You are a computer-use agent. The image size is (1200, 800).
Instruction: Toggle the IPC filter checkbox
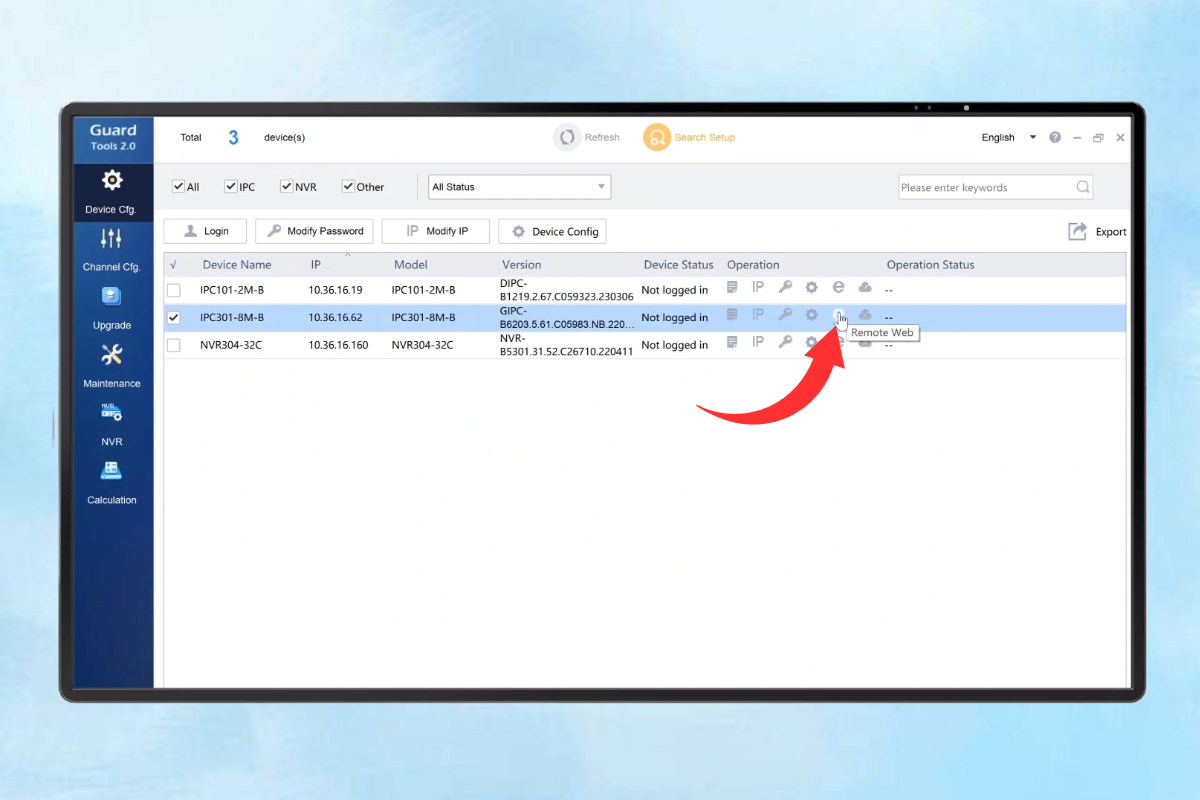pyautogui.click(x=230, y=186)
